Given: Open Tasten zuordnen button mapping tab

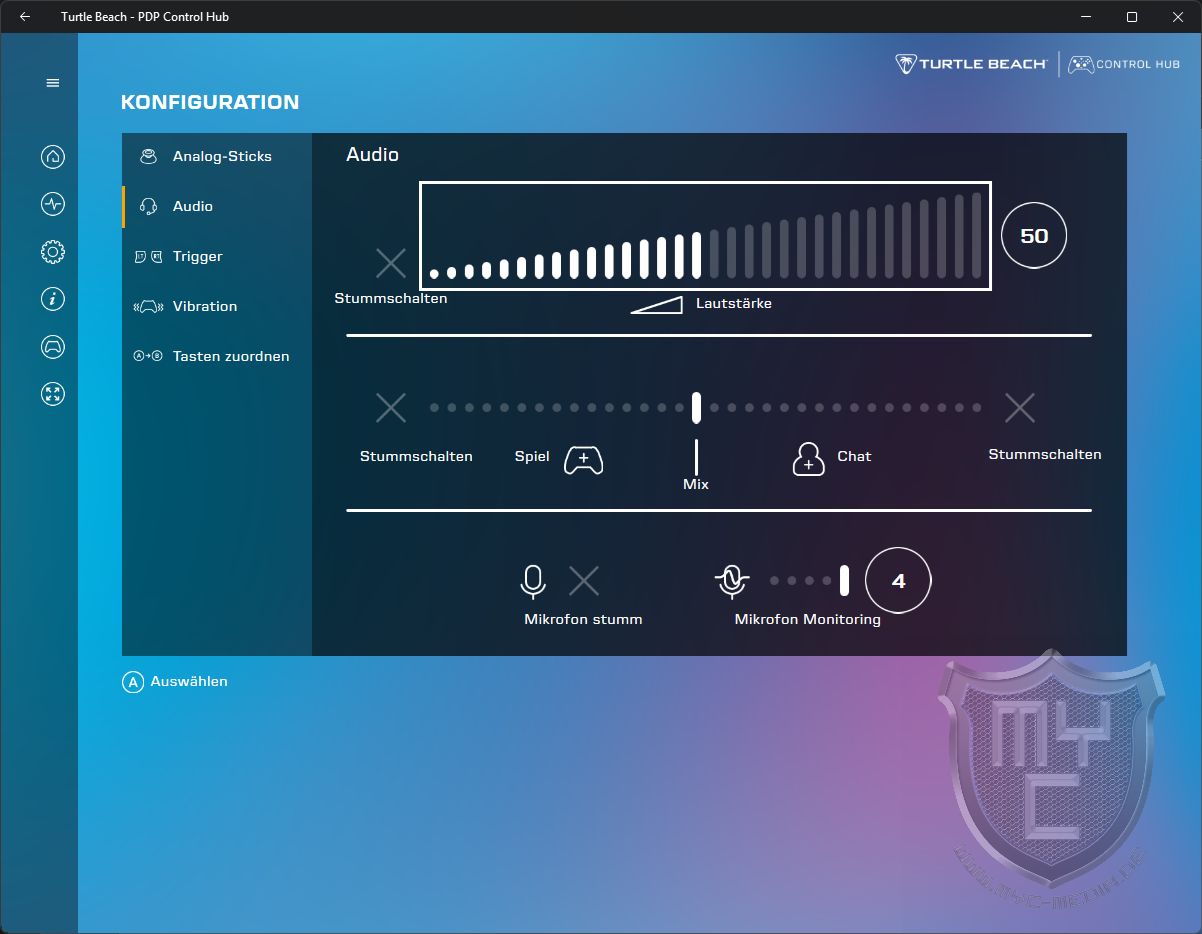Looking at the screenshot, I should pos(230,356).
